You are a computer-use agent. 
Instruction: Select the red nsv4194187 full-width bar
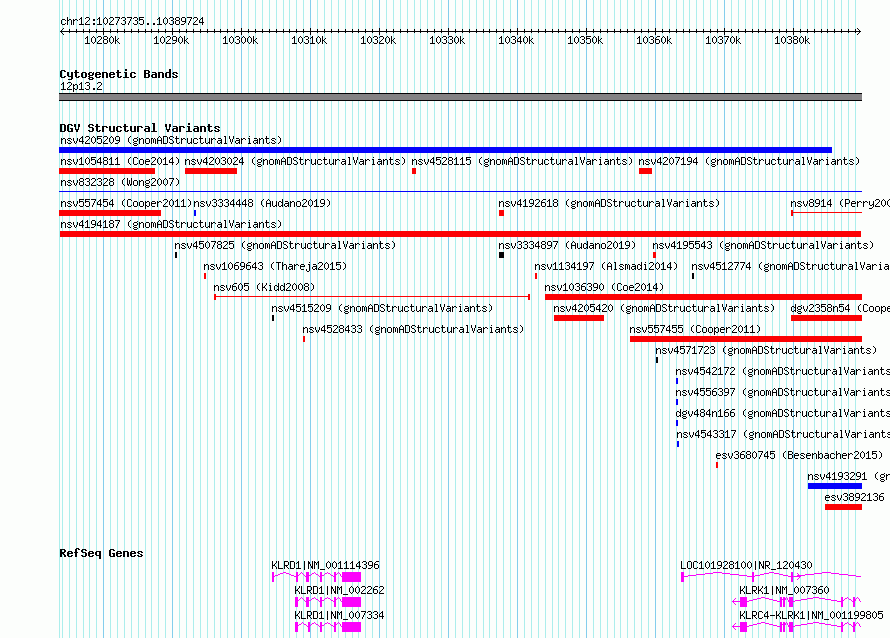click(460, 234)
